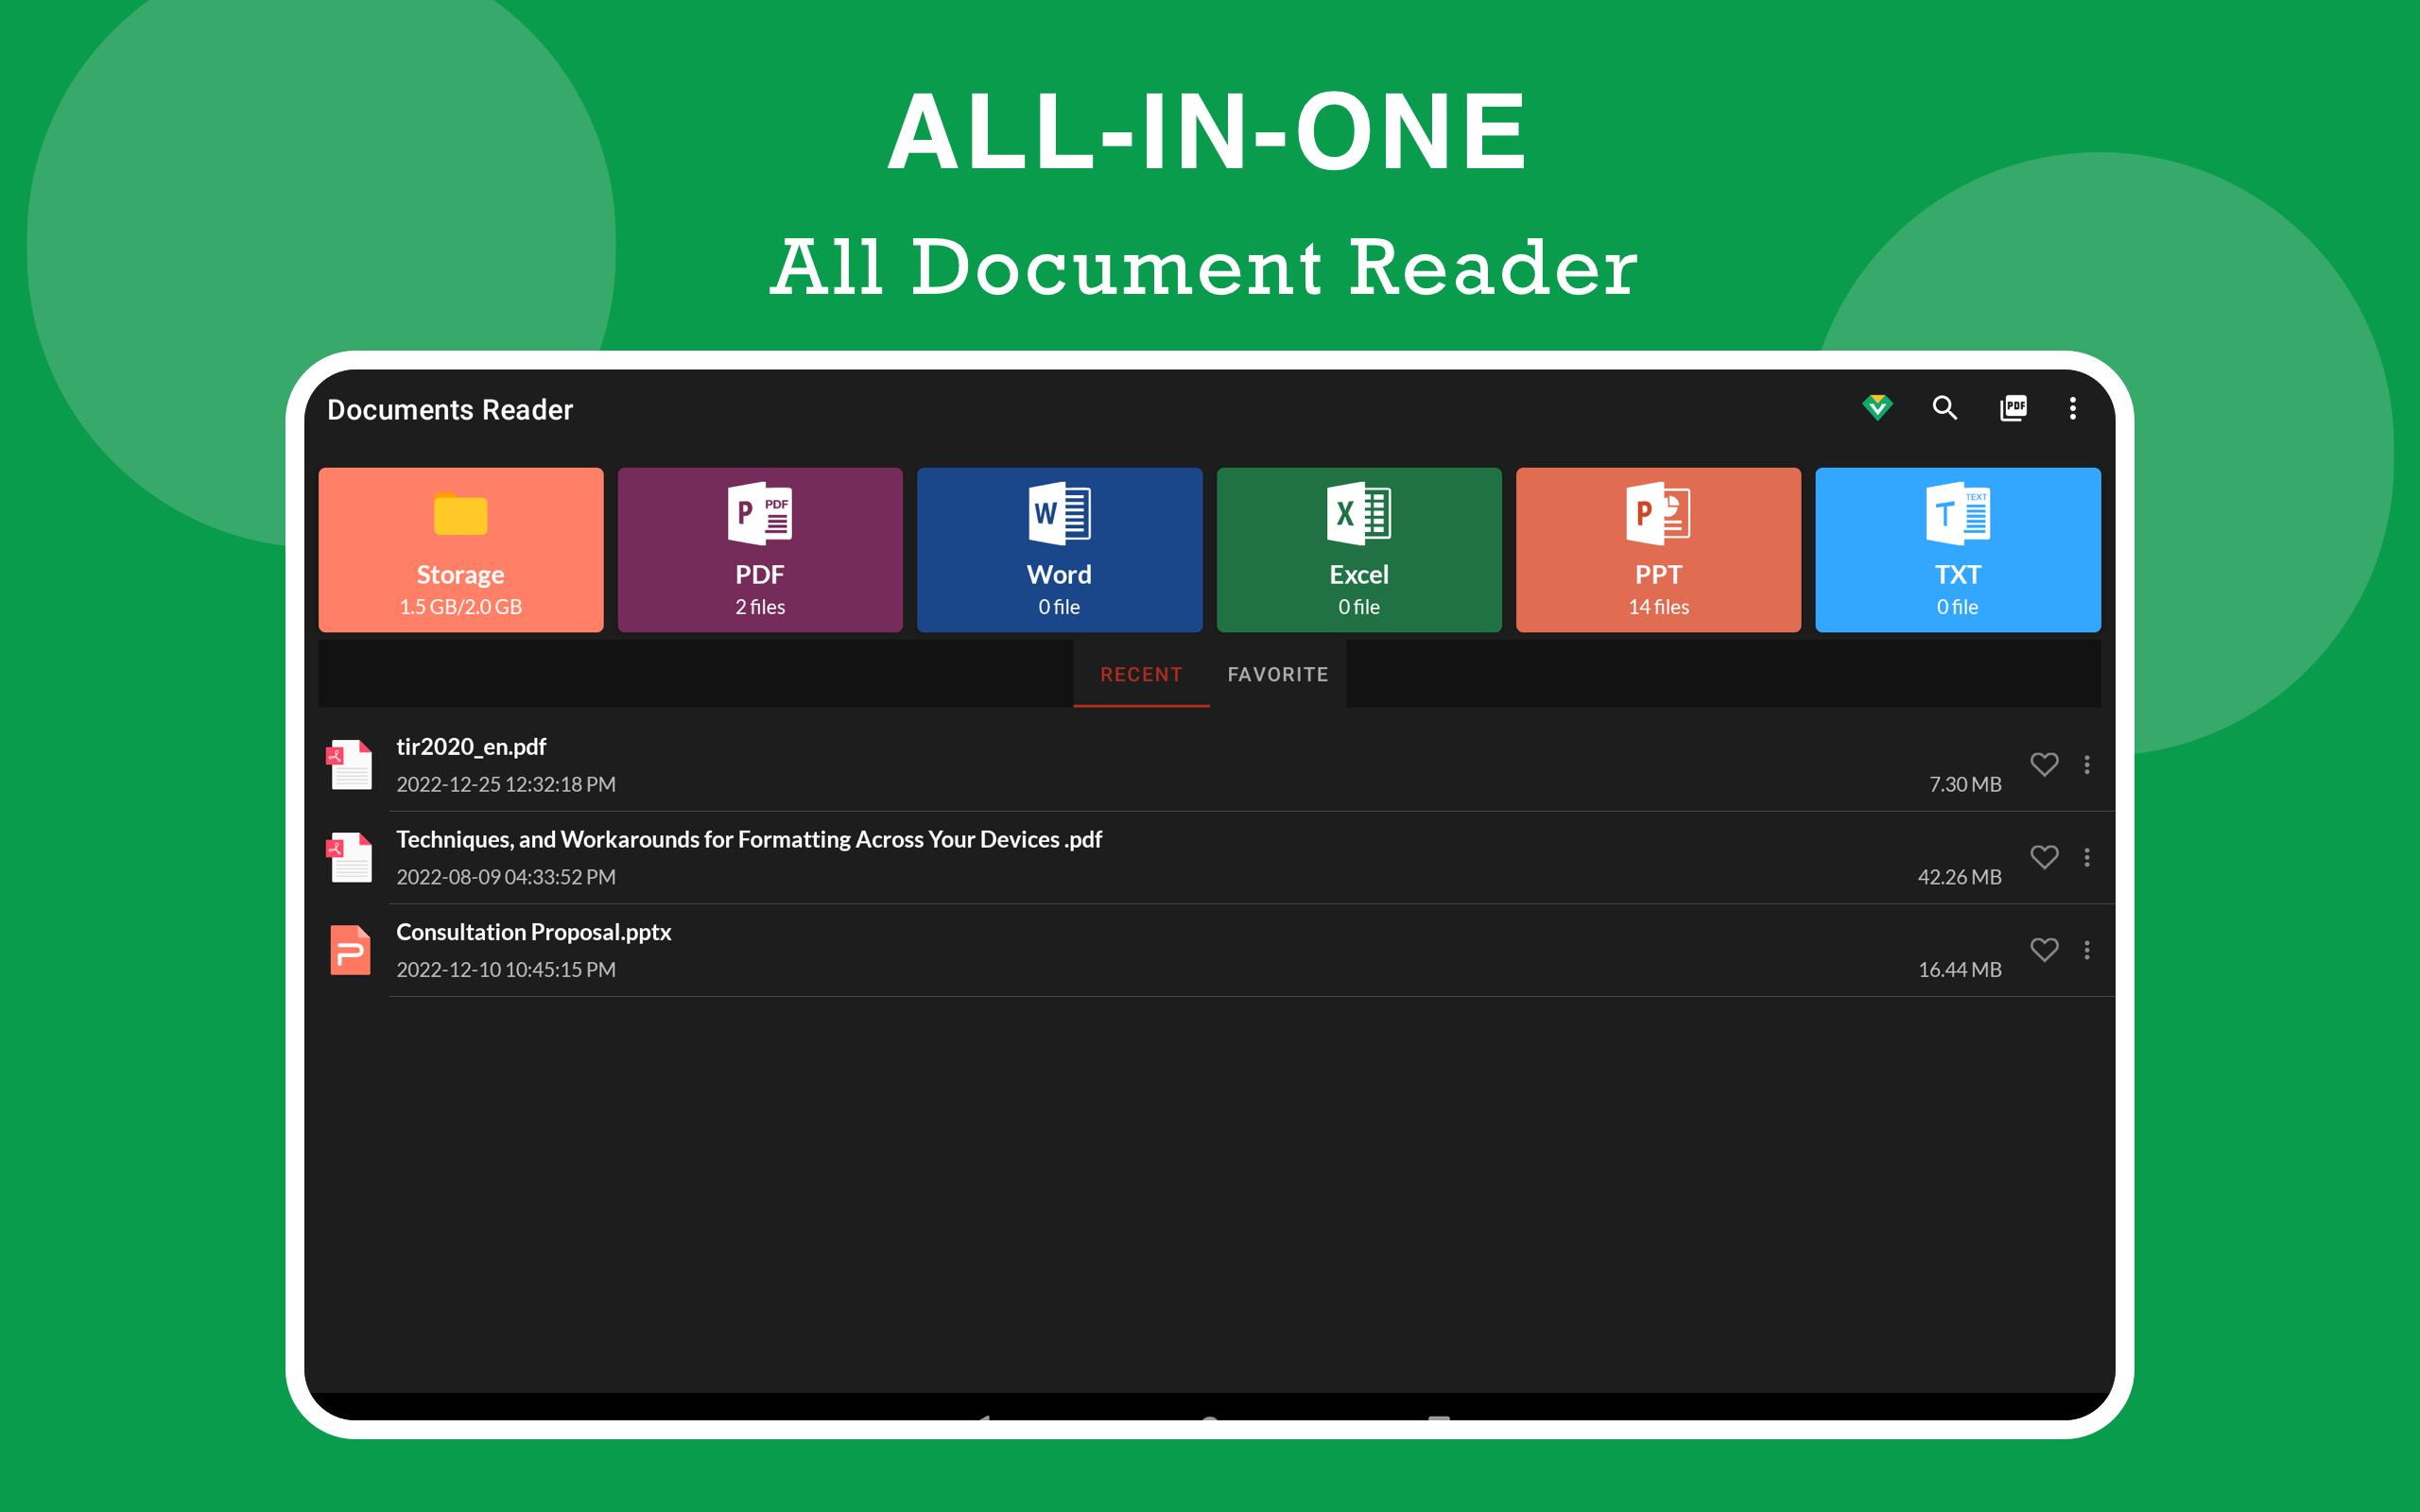Open the PDF tools icon in header
The height and width of the screenshot is (1512, 2420).
pyautogui.click(x=2013, y=407)
